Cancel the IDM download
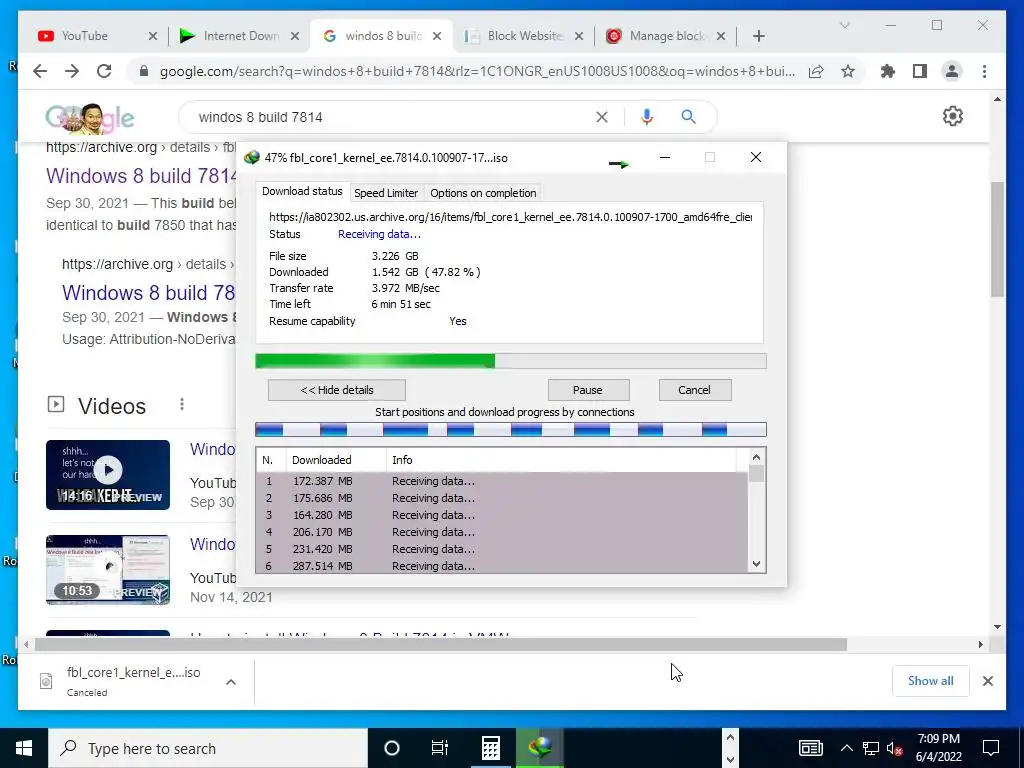This screenshot has height=768, width=1024. pos(694,390)
